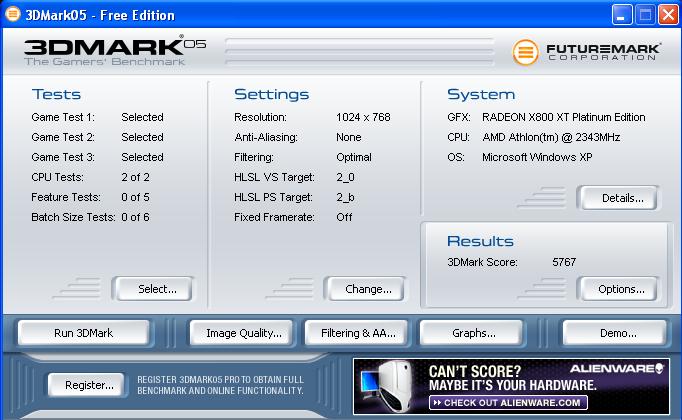Viewport: 682px width, 420px height.
Task: Open the Select tests dialog
Action: pyautogui.click(x=152, y=289)
